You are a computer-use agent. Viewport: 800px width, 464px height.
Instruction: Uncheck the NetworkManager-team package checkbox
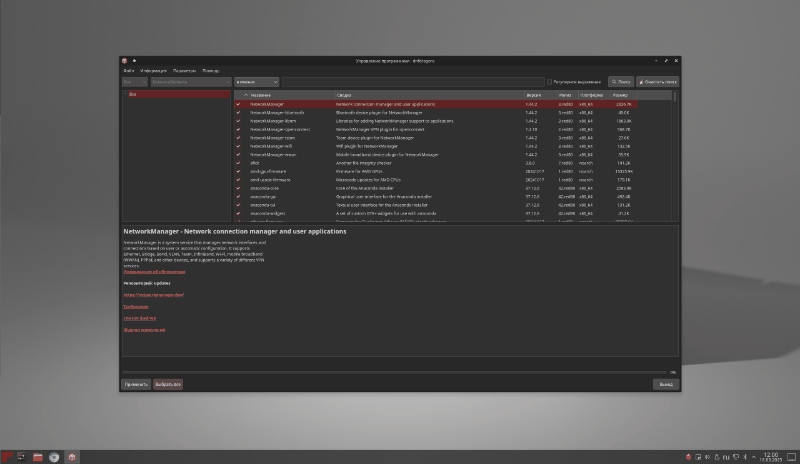click(x=238, y=138)
